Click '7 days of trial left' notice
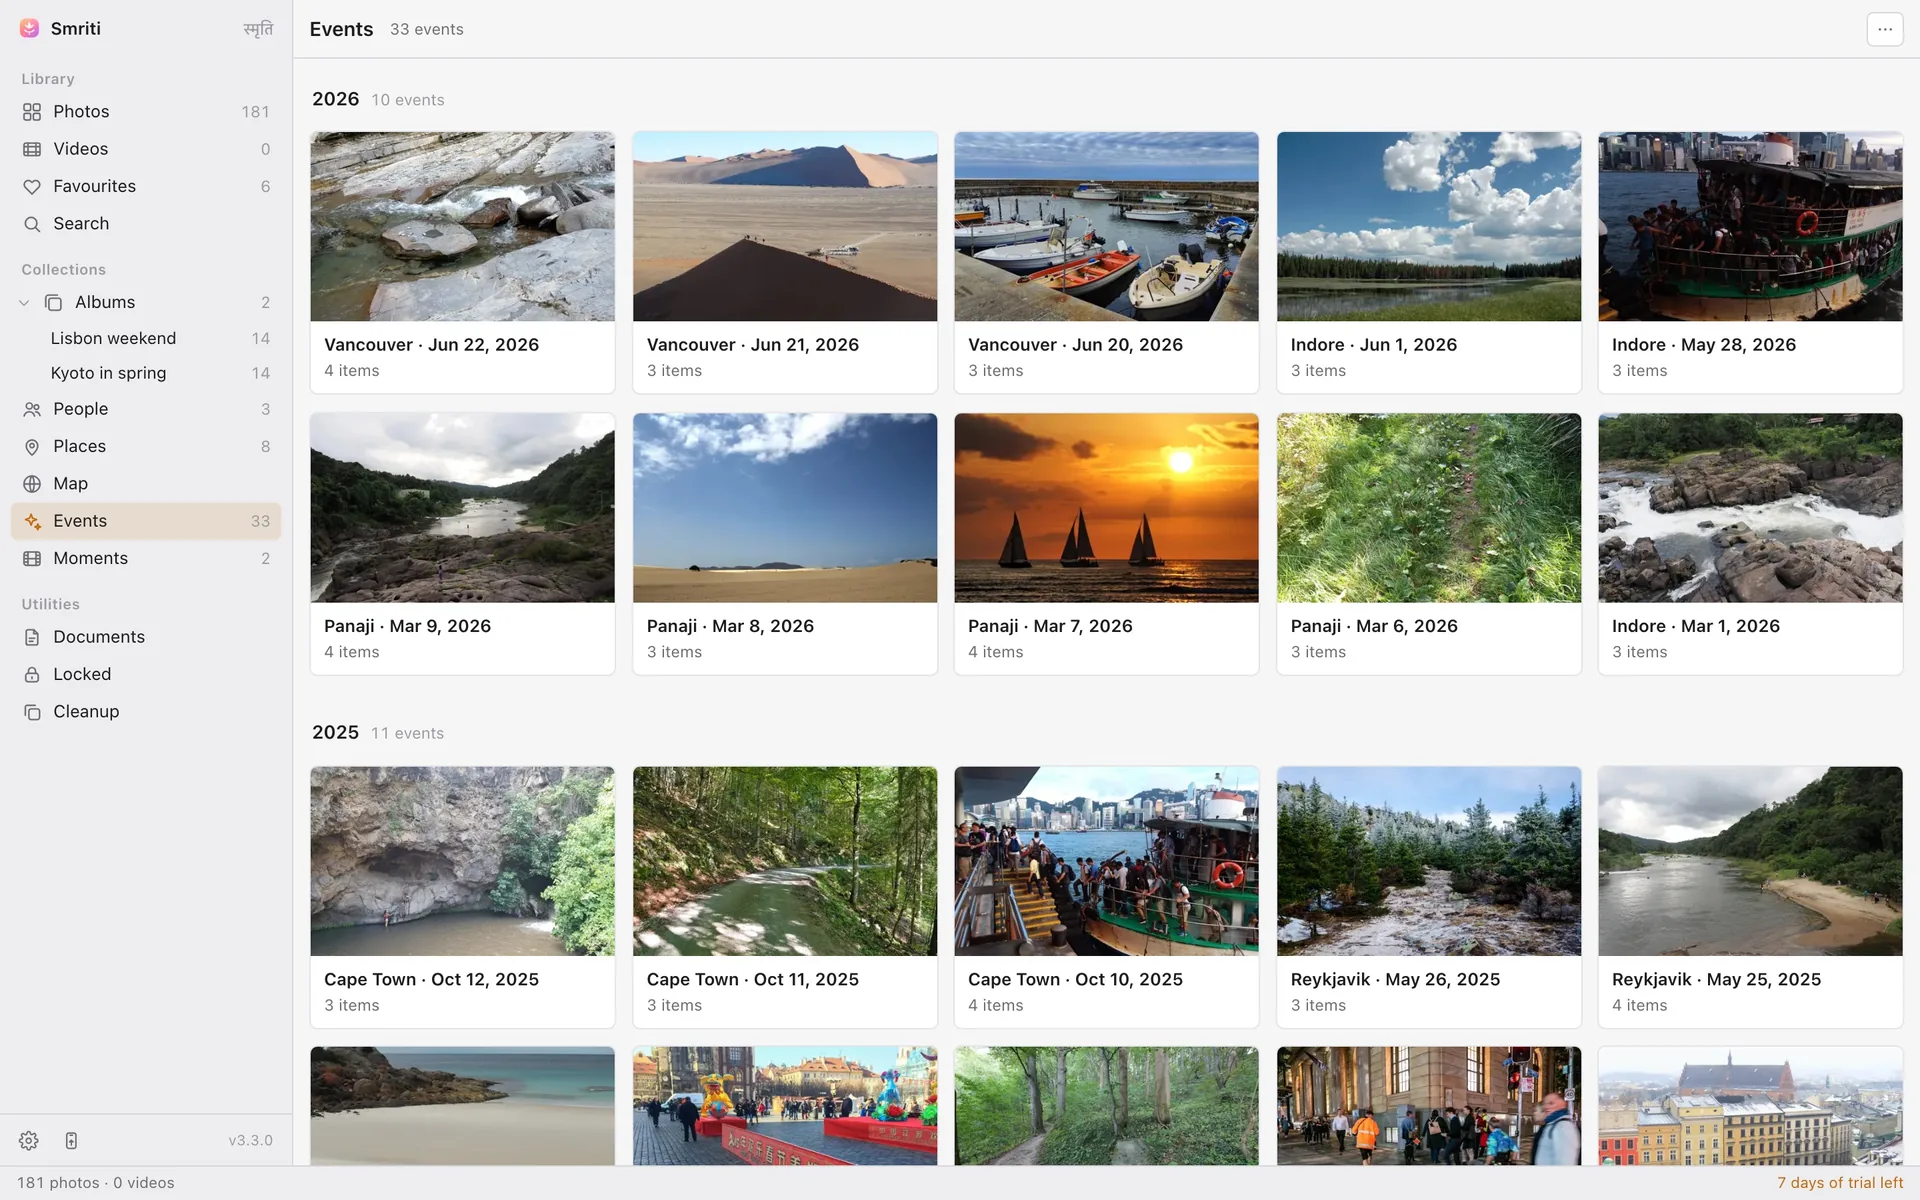 (1839, 1183)
